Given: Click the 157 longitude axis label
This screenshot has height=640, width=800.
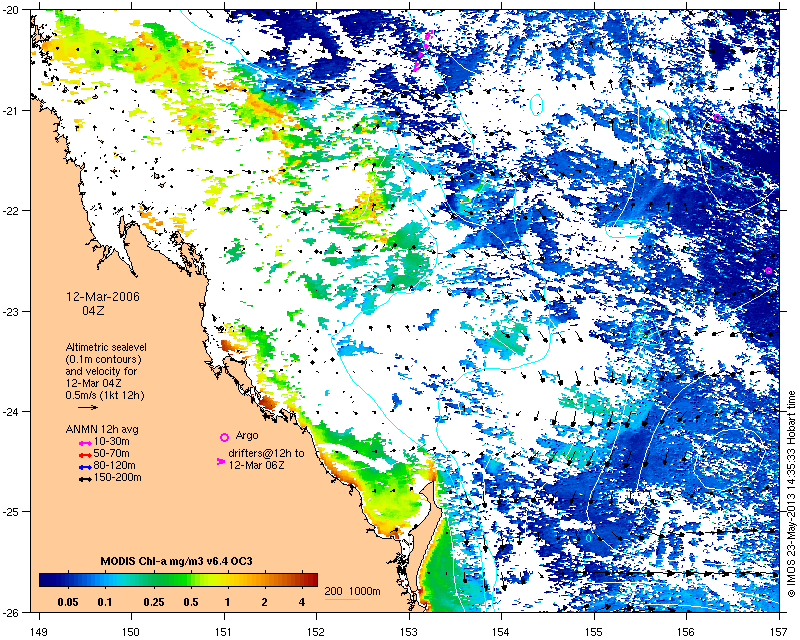Looking at the screenshot, I should pyautogui.click(x=779, y=631).
